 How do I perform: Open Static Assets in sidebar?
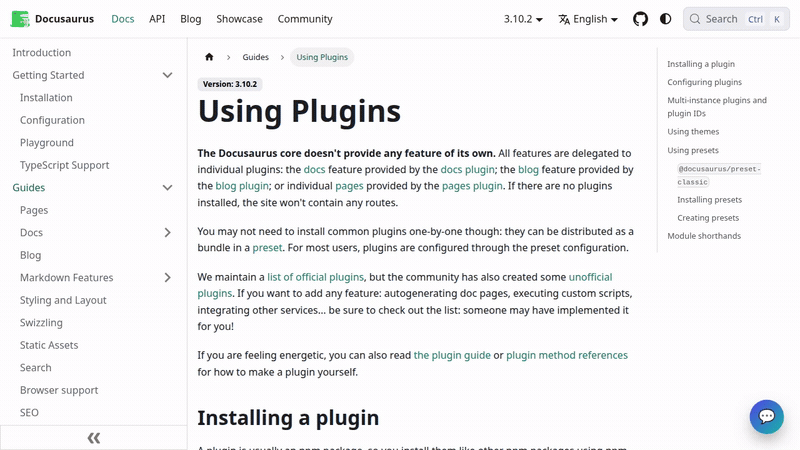(49, 345)
